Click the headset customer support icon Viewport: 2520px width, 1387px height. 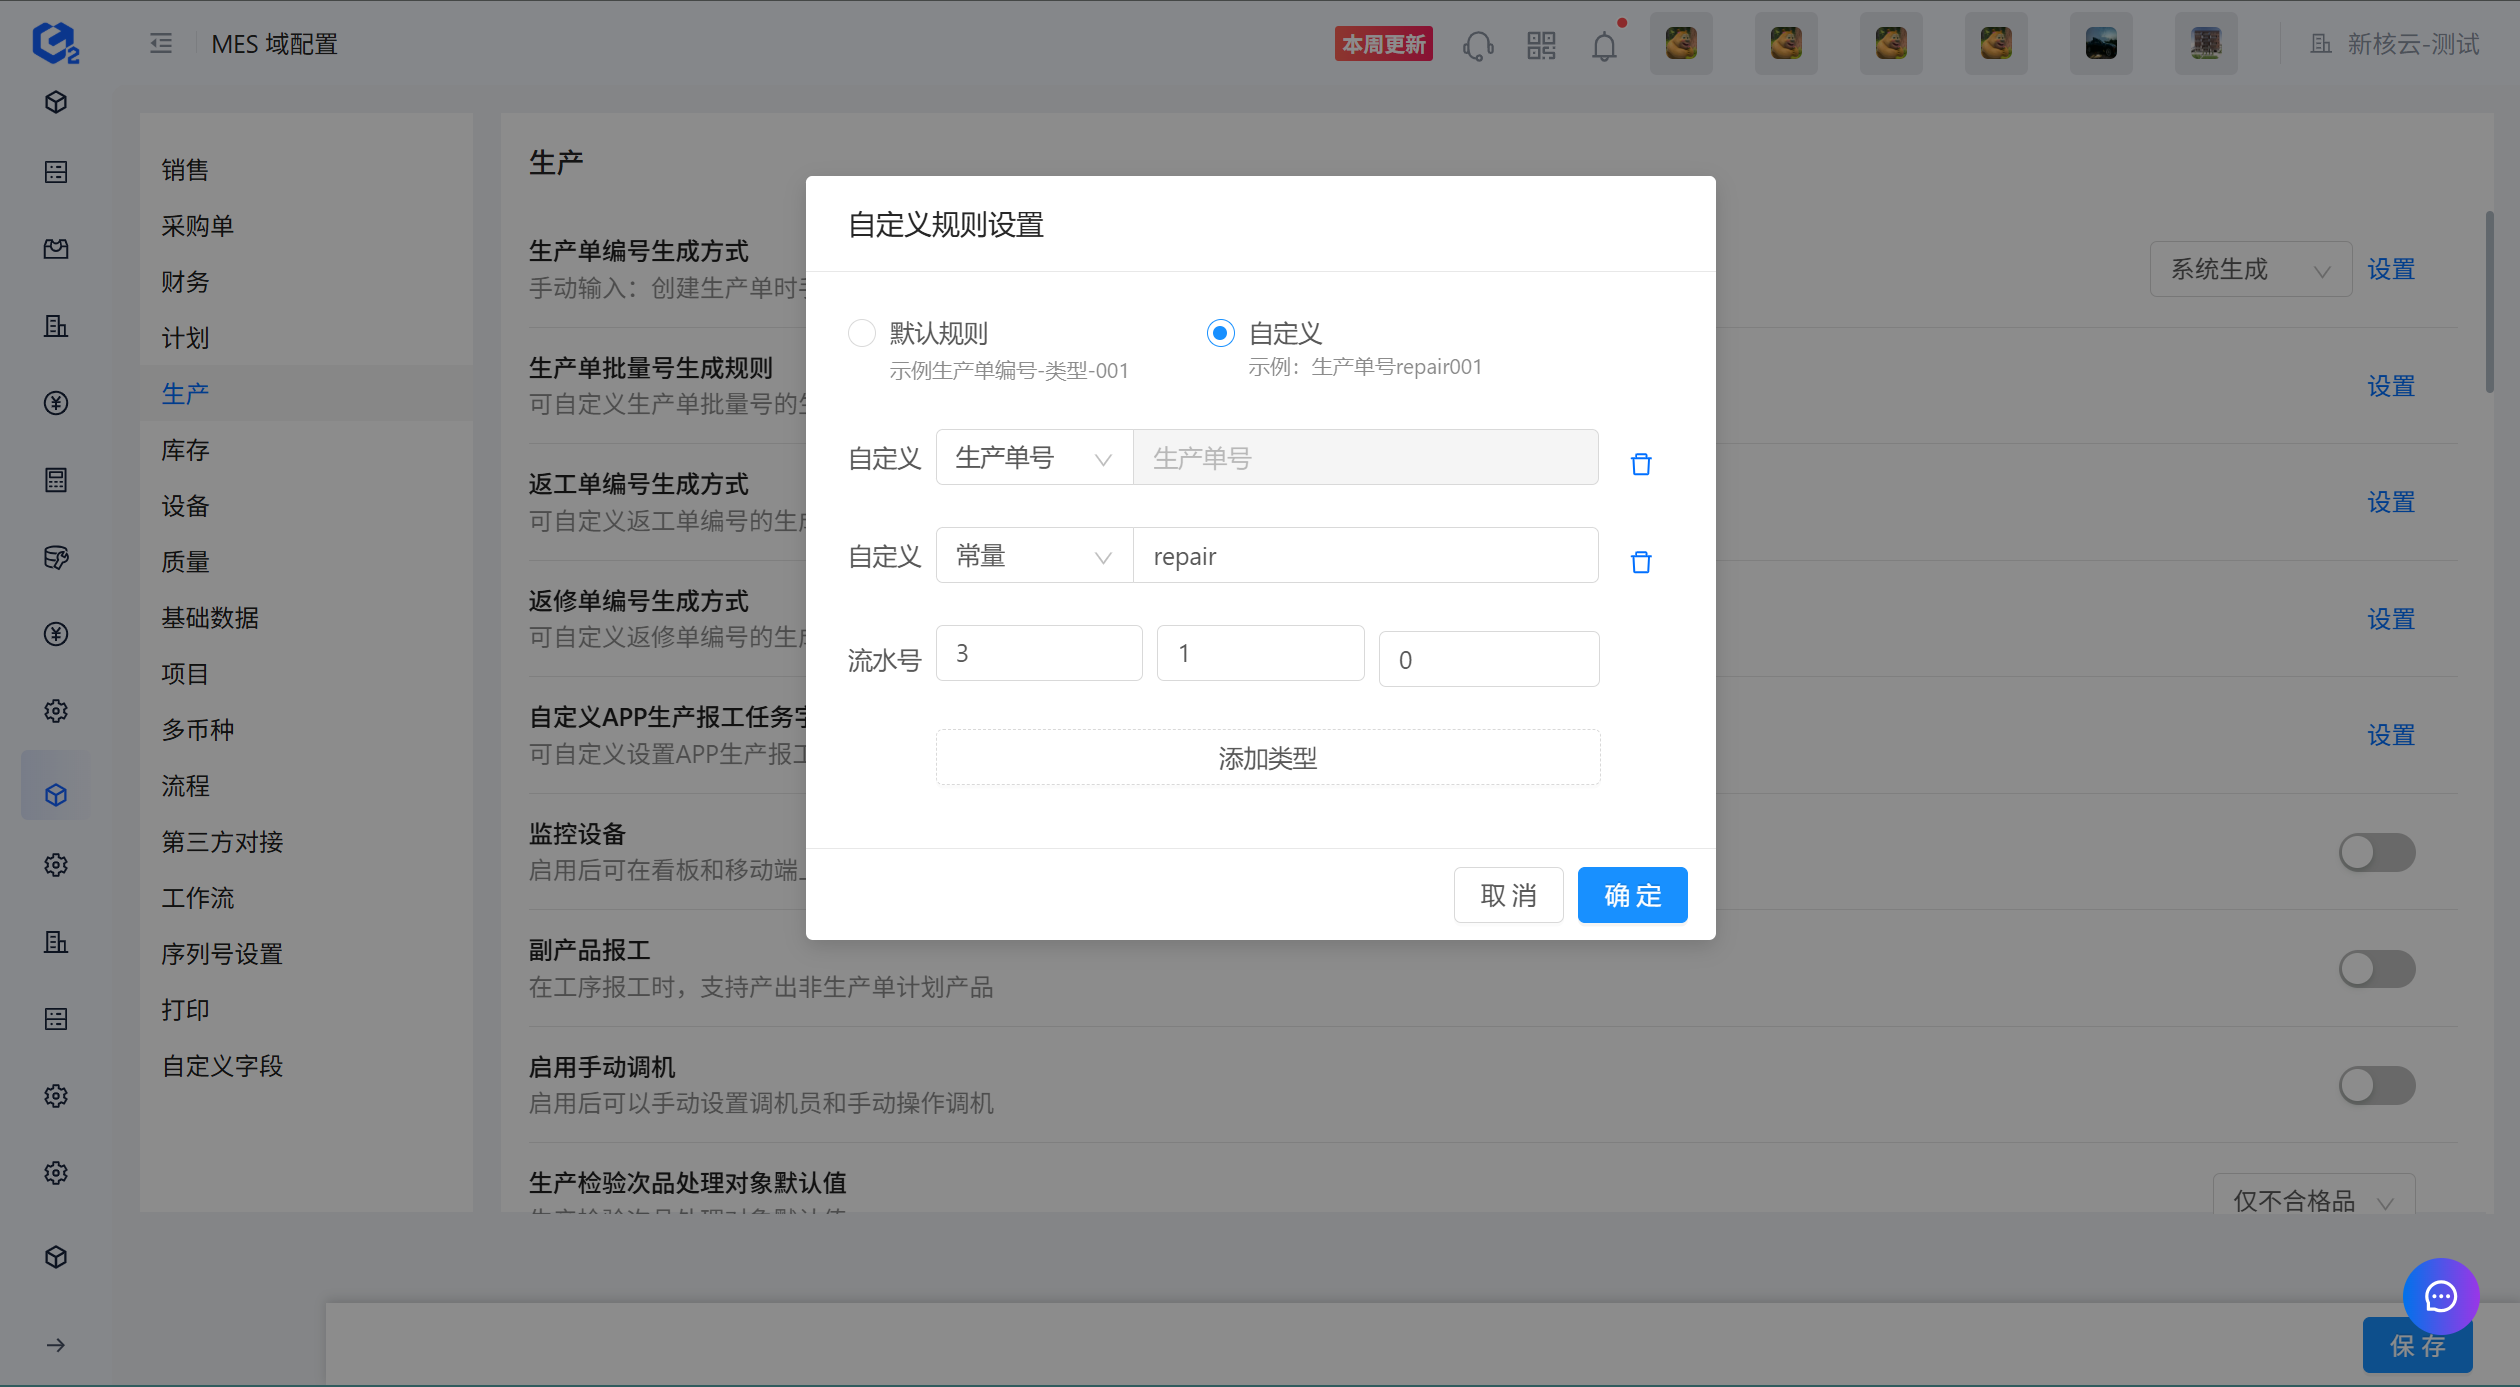pyautogui.click(x=1478, y=46)
